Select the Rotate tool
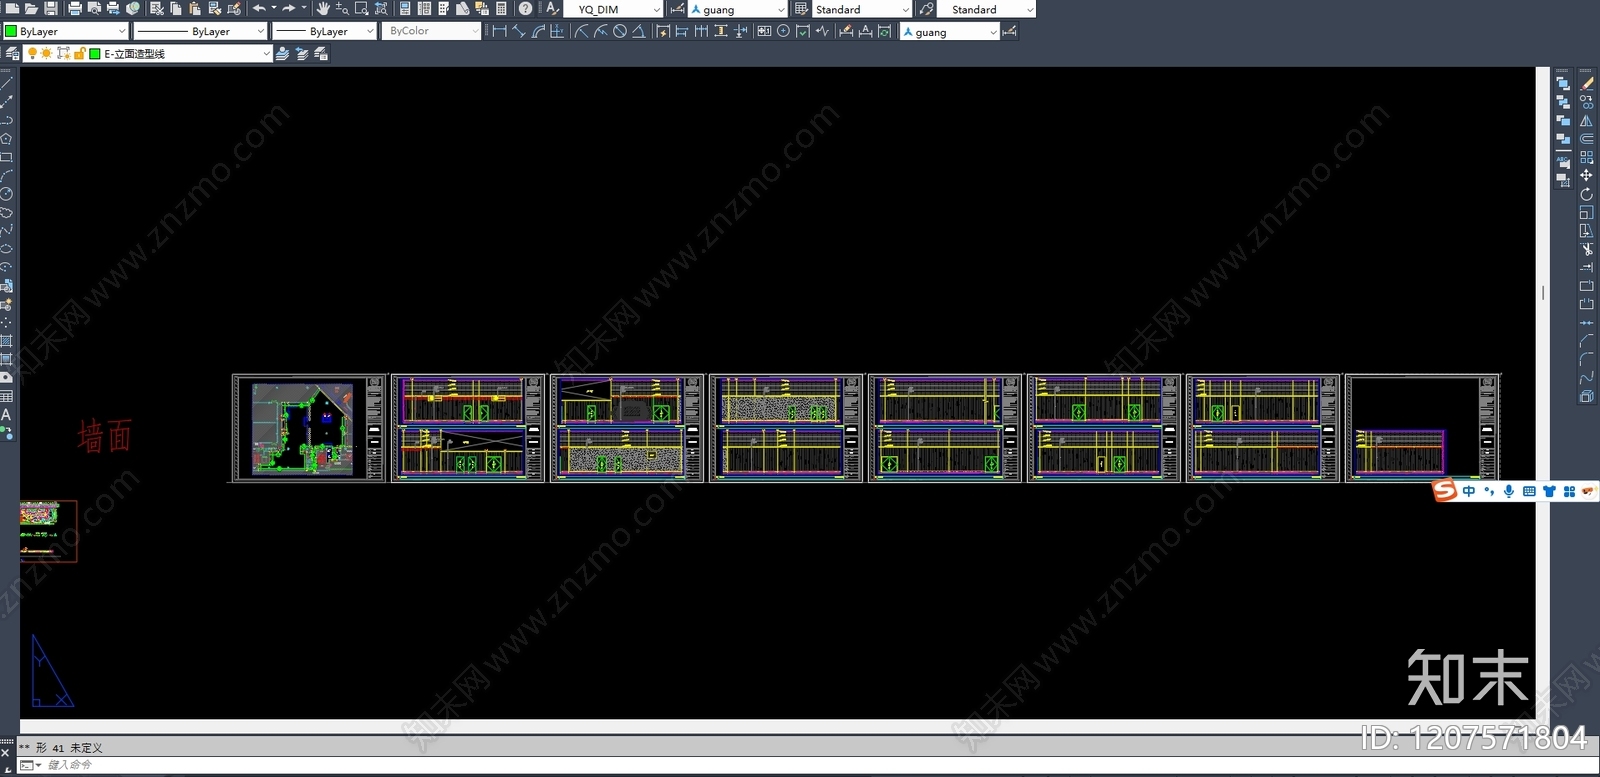1600x777 pixels. click(x=1587, y=194)
